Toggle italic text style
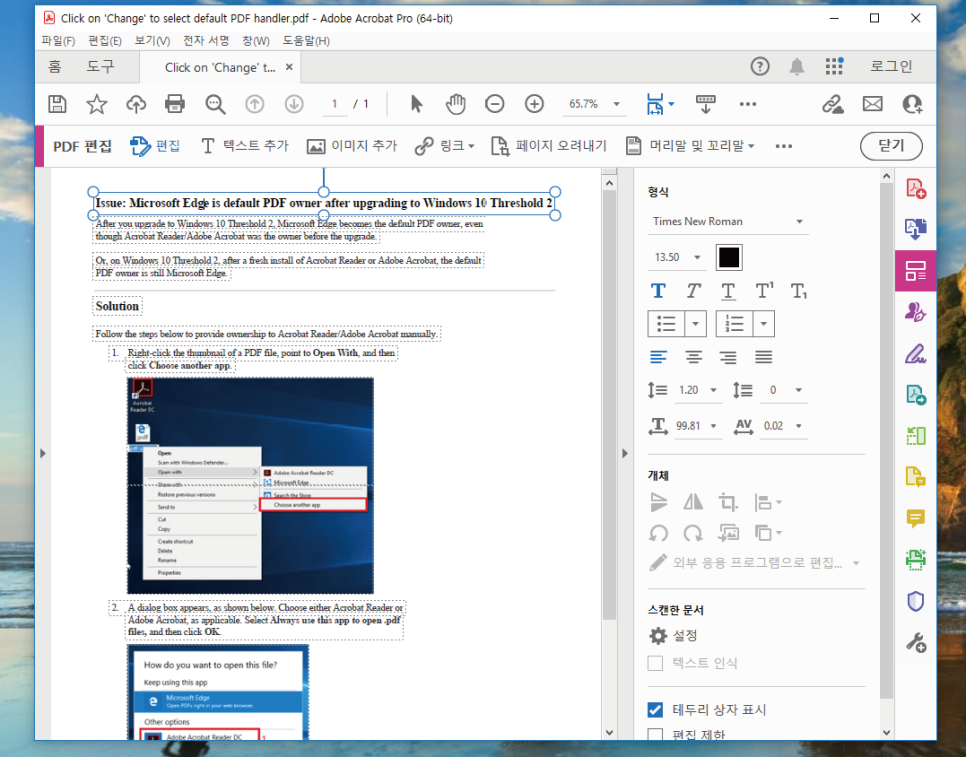The image size is (966, 757). (x=693, y=291)
